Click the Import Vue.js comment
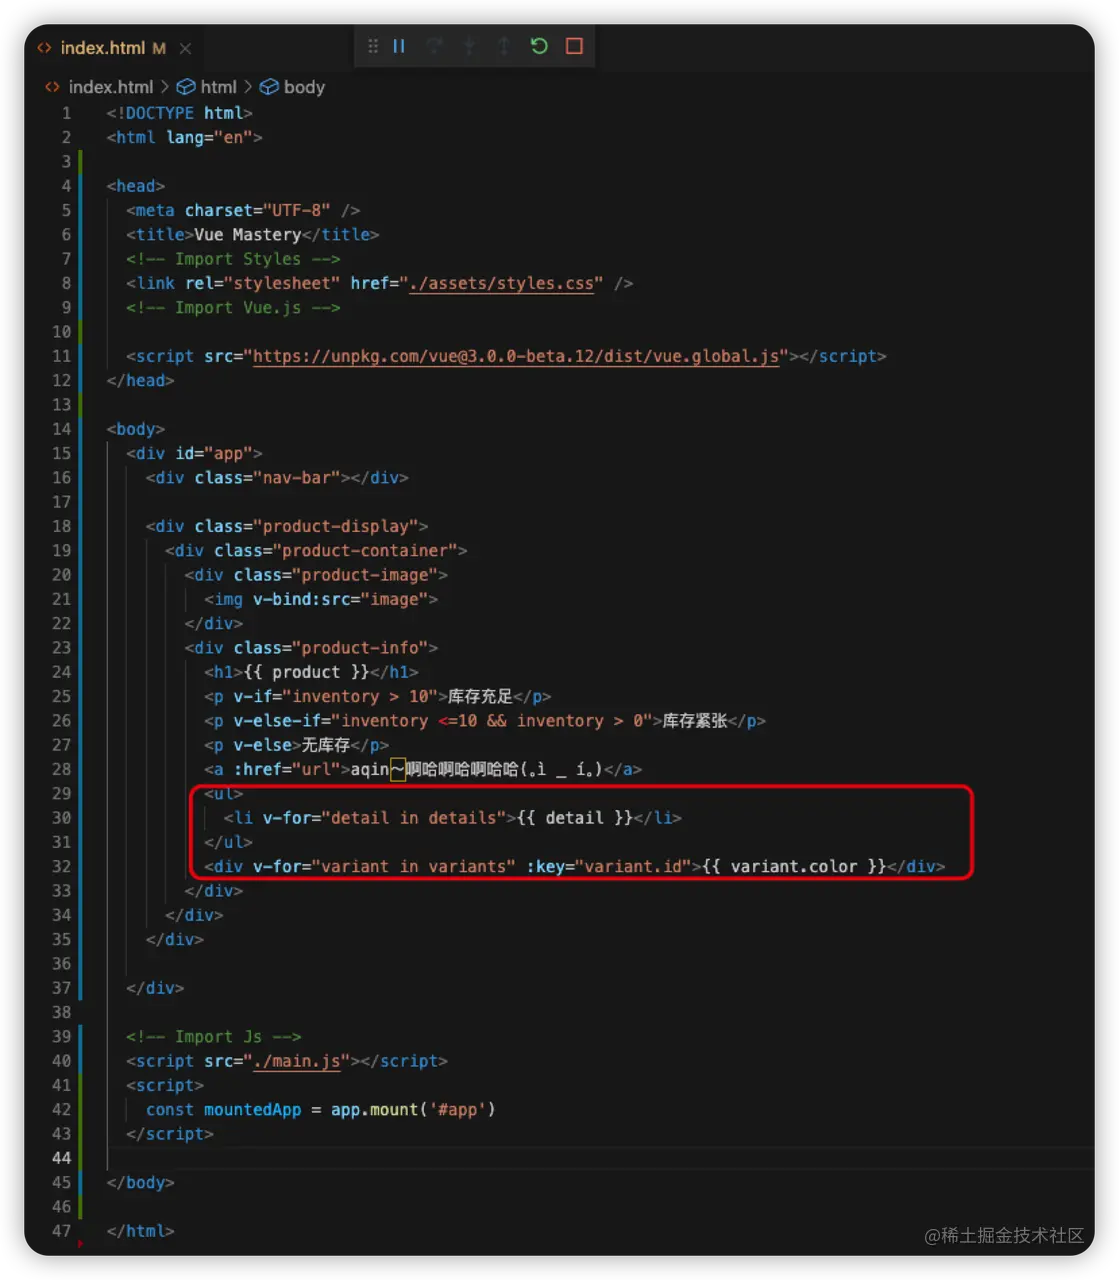Viewport: 1119px width, 1280px height. (x=233, y=307)
